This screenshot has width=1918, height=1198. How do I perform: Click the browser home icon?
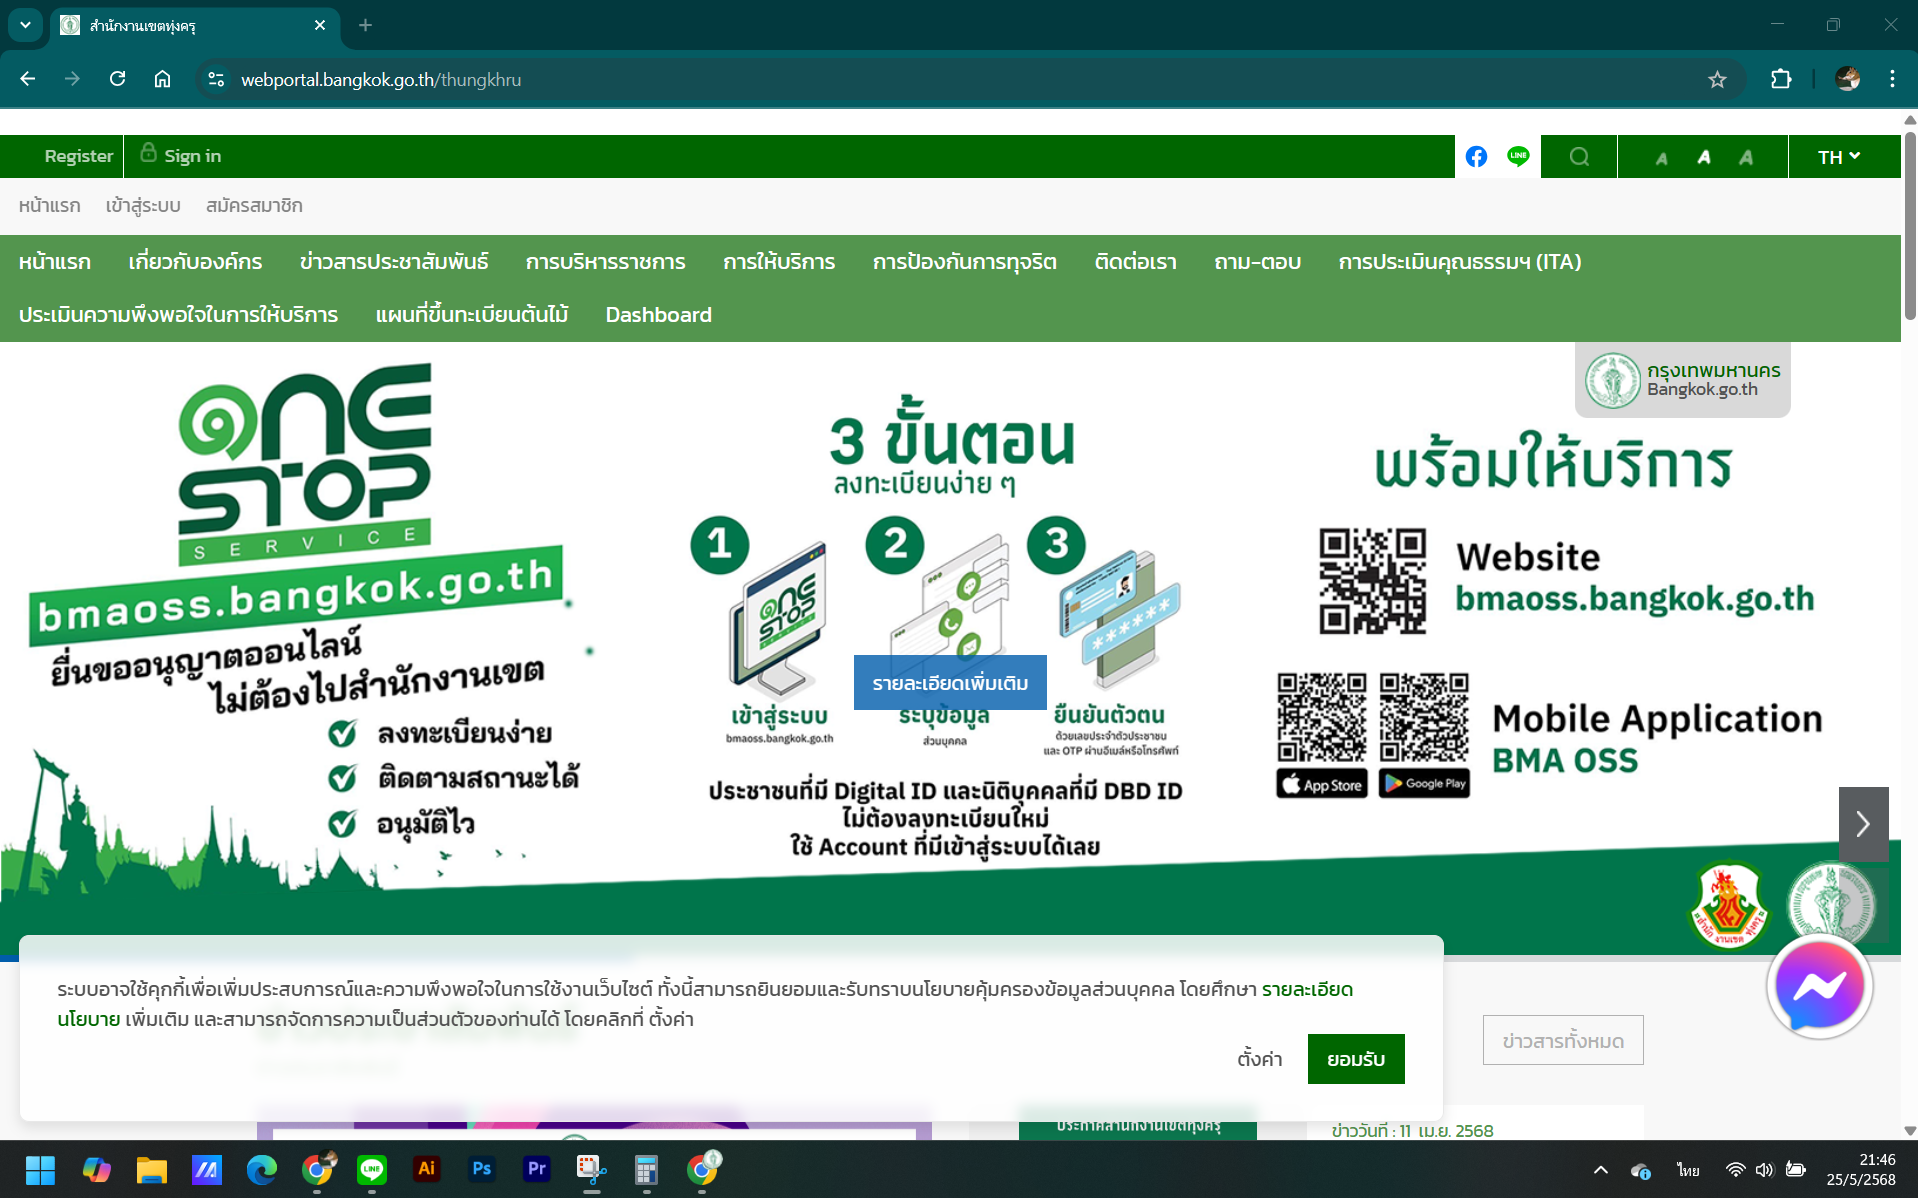162,79
